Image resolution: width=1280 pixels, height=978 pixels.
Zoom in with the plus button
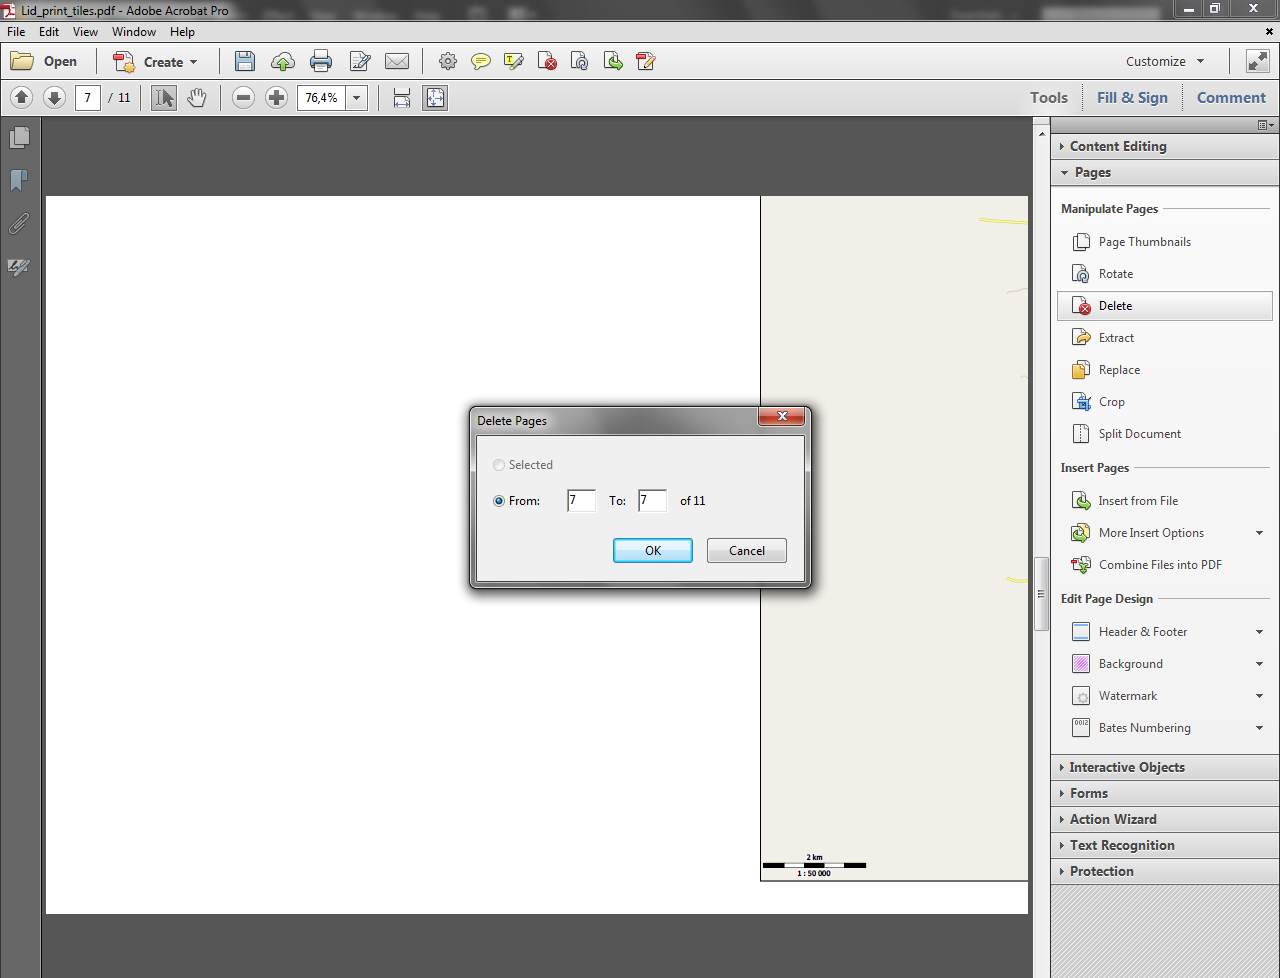(277, 97)
